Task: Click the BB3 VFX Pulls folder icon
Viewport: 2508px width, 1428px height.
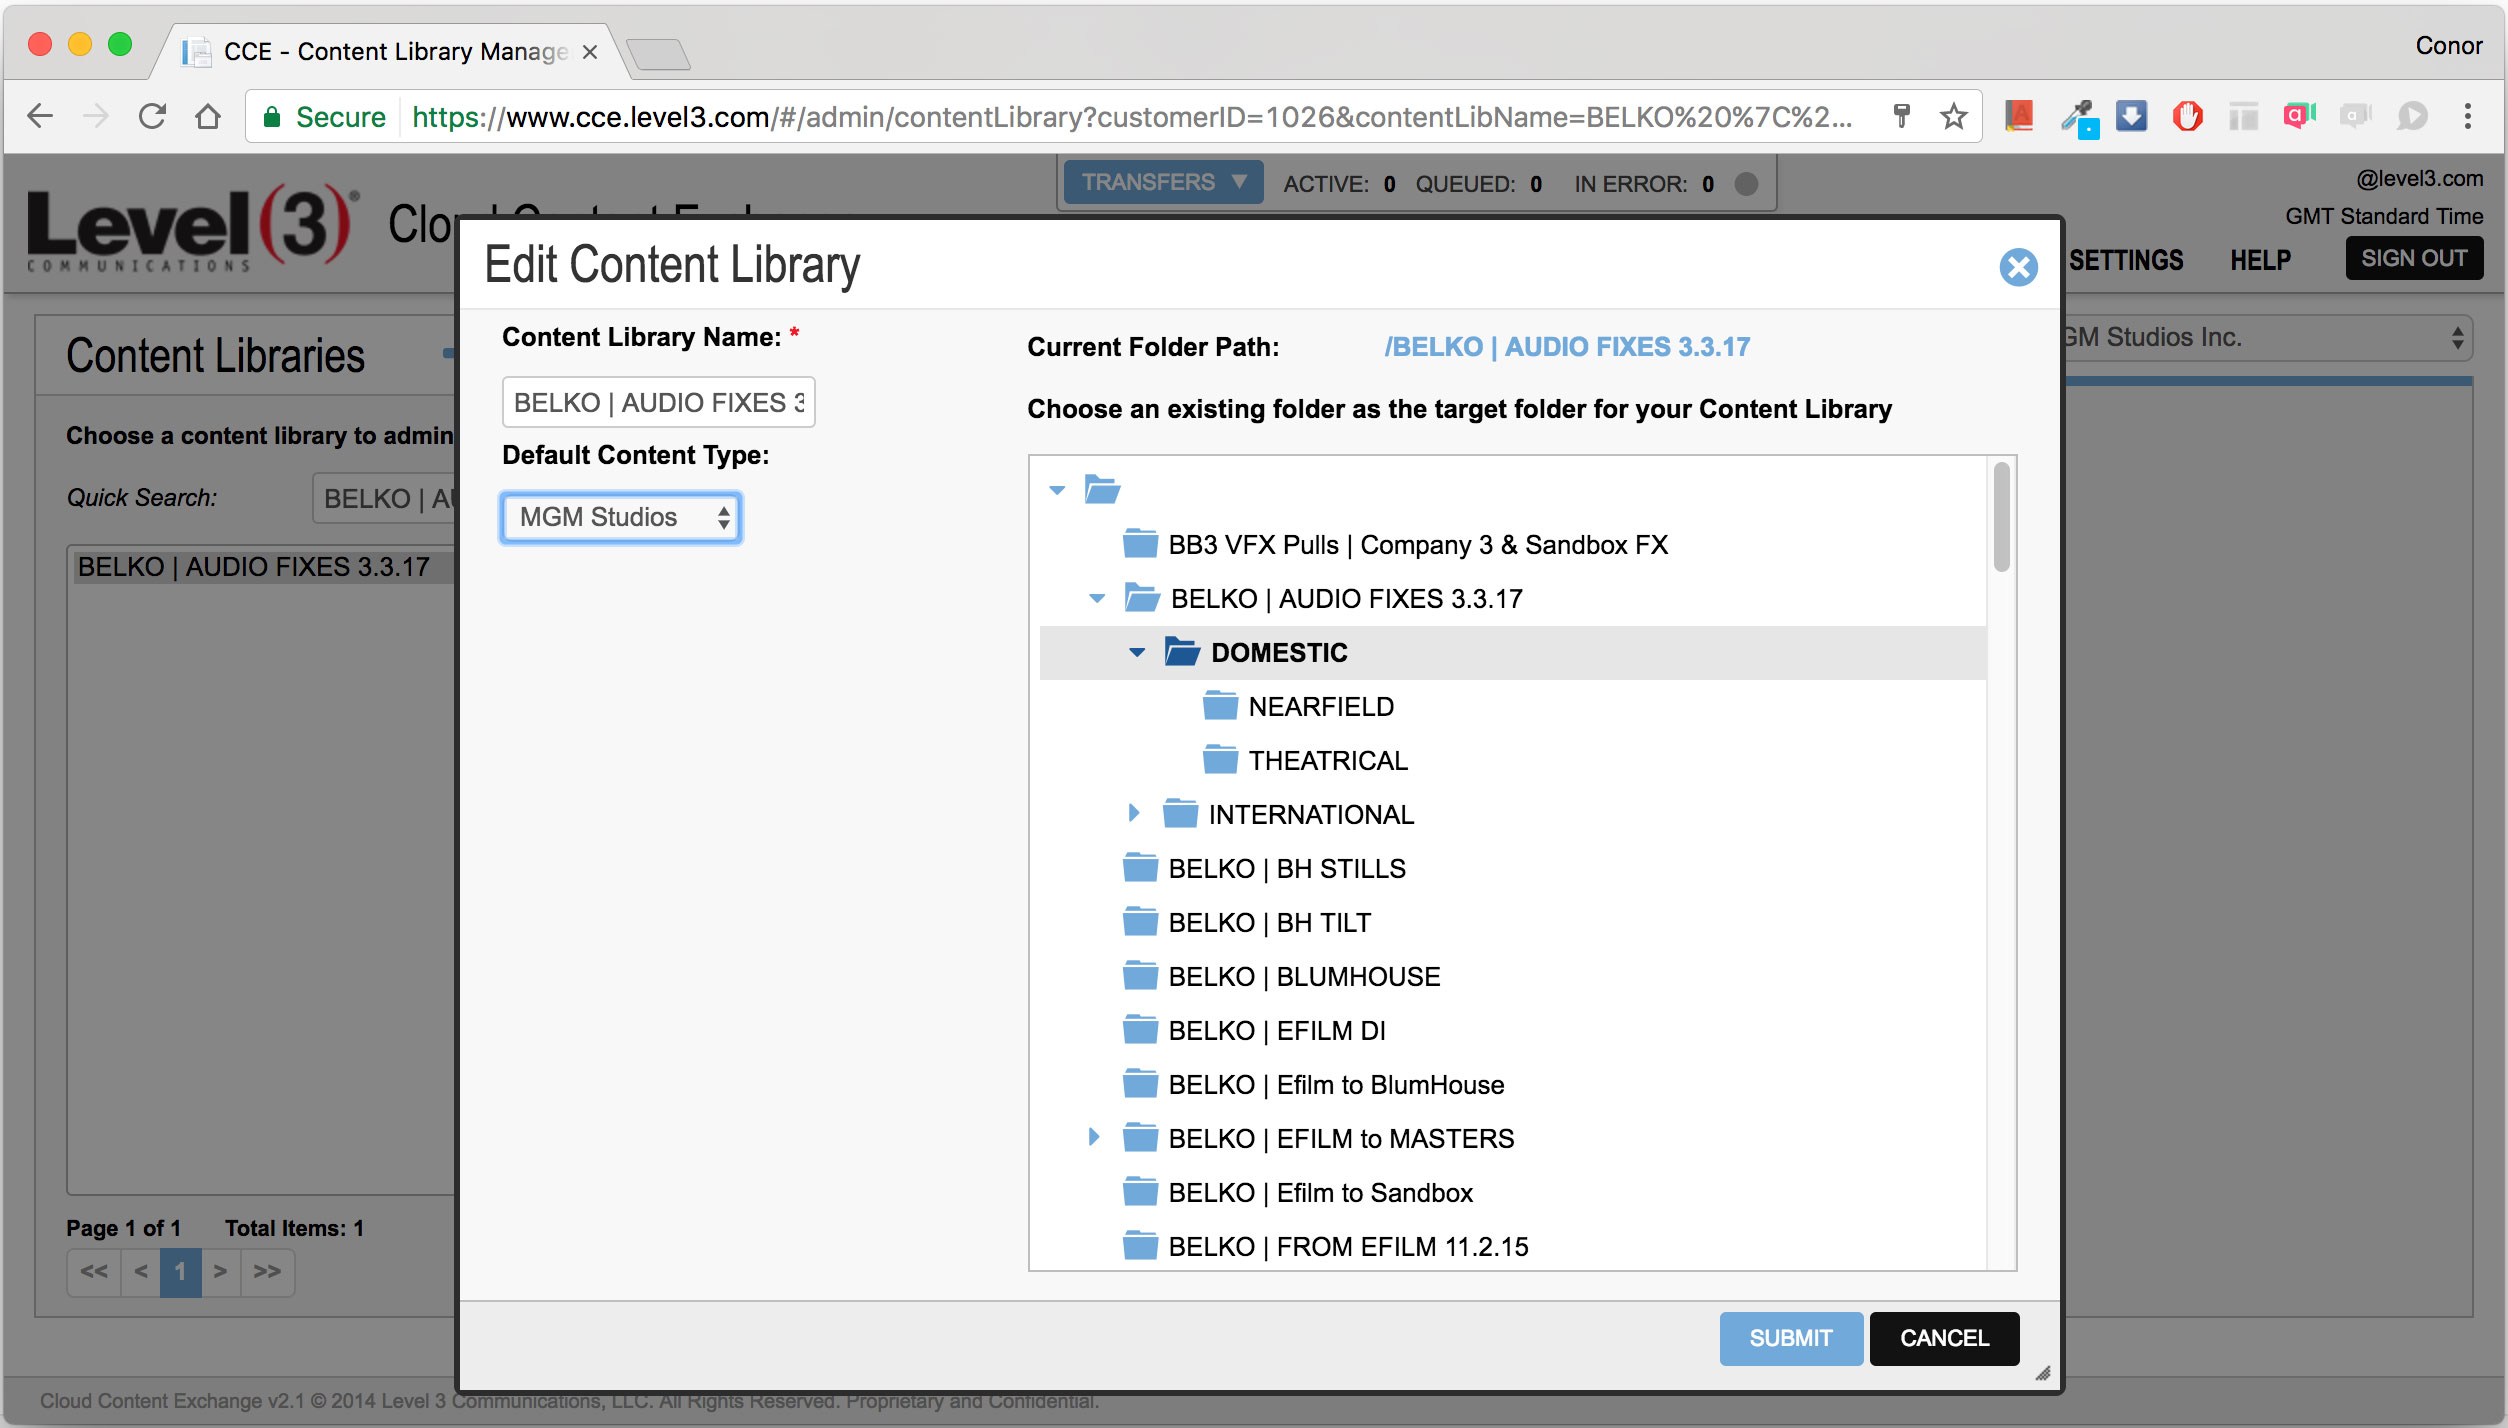Action: (1140, 543)
